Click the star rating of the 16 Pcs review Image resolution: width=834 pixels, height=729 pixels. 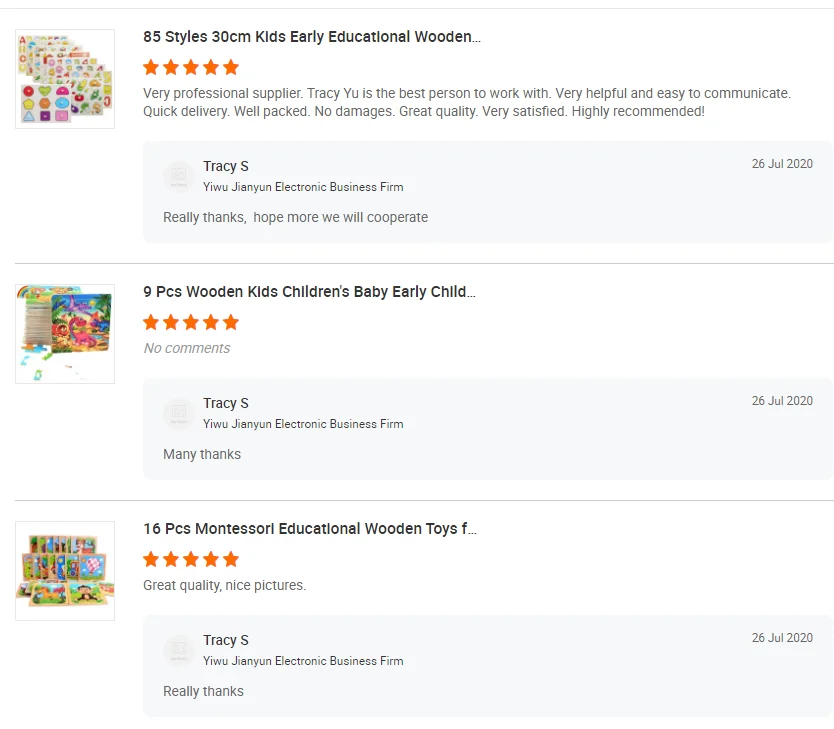click(191, 559)
